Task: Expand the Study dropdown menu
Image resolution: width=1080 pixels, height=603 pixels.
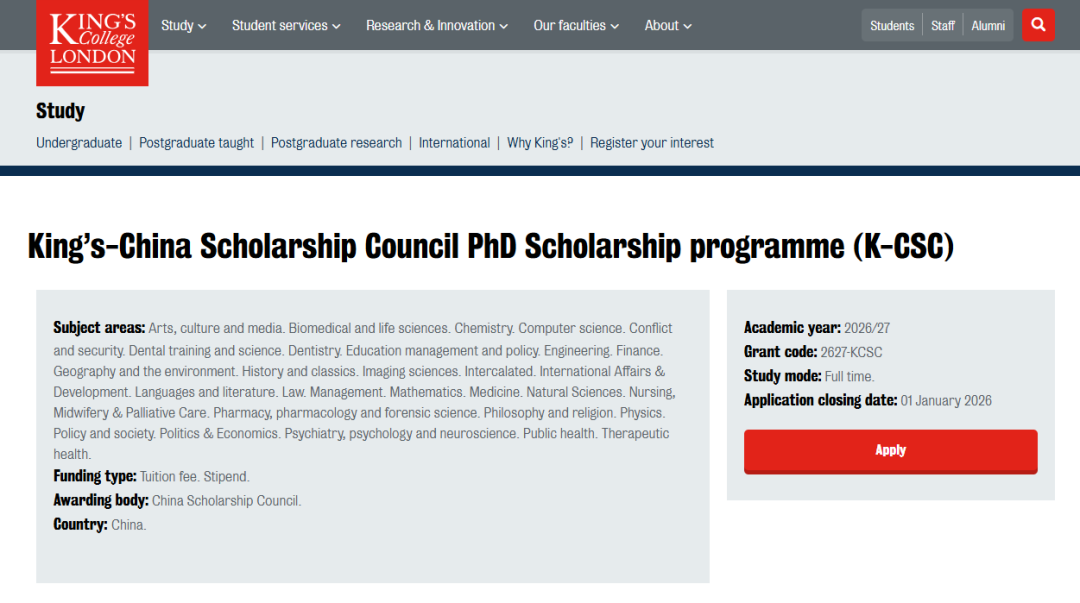Action: [x=183, y=26]
